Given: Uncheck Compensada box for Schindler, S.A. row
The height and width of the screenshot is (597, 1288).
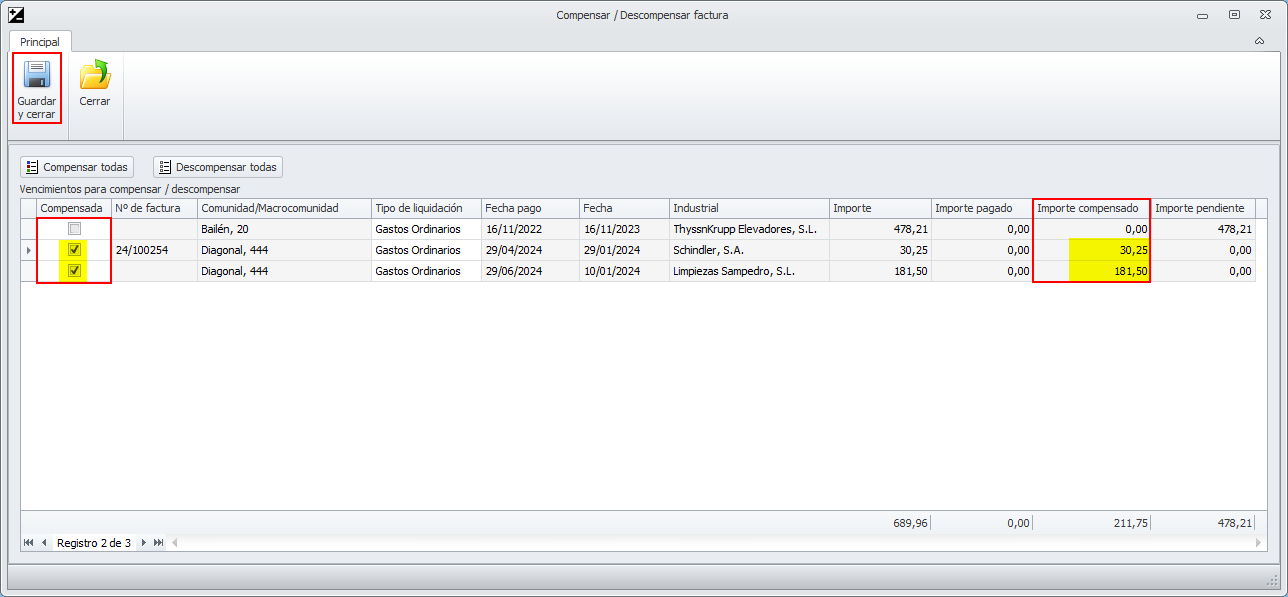Looking at the screenshot, I should [74, 250].
